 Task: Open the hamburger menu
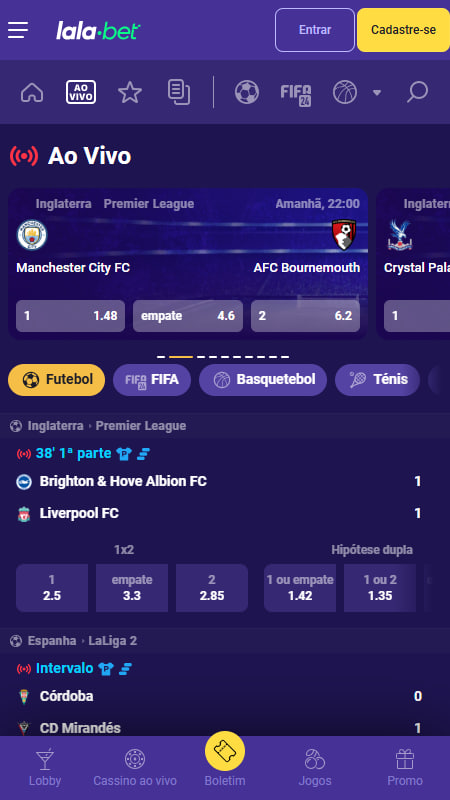click(x=18, y=30)
